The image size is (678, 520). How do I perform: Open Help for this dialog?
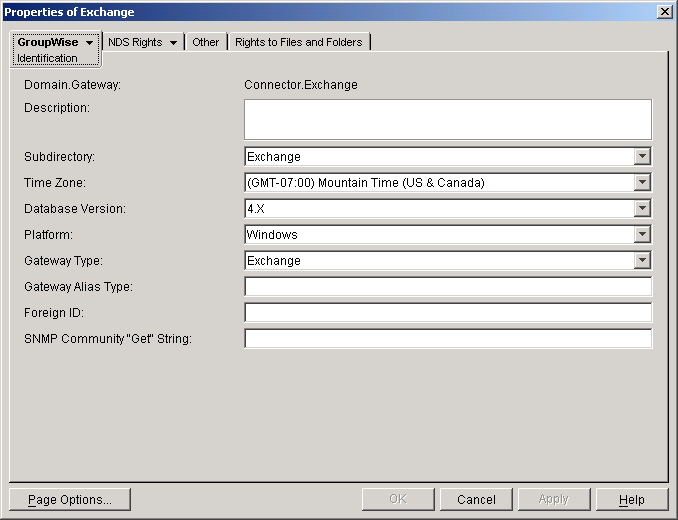[x=632, y=500]
